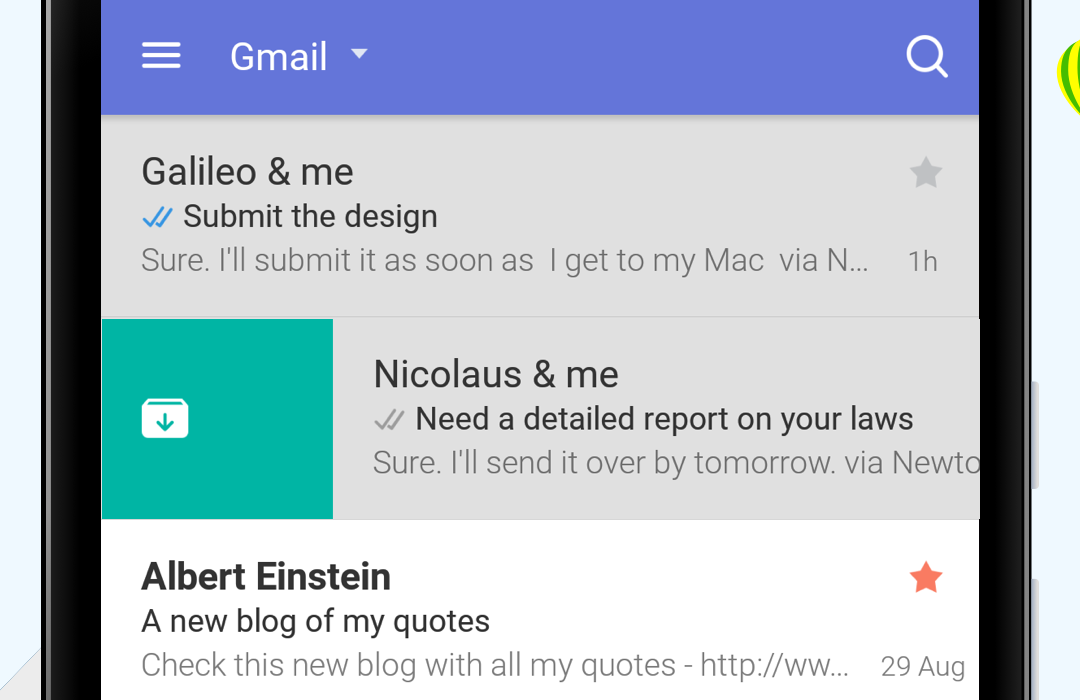The width and height of the screenshot is (1080, 700).
Task: Open the Nicolaus & me conversation
Action: click(656, 418)
